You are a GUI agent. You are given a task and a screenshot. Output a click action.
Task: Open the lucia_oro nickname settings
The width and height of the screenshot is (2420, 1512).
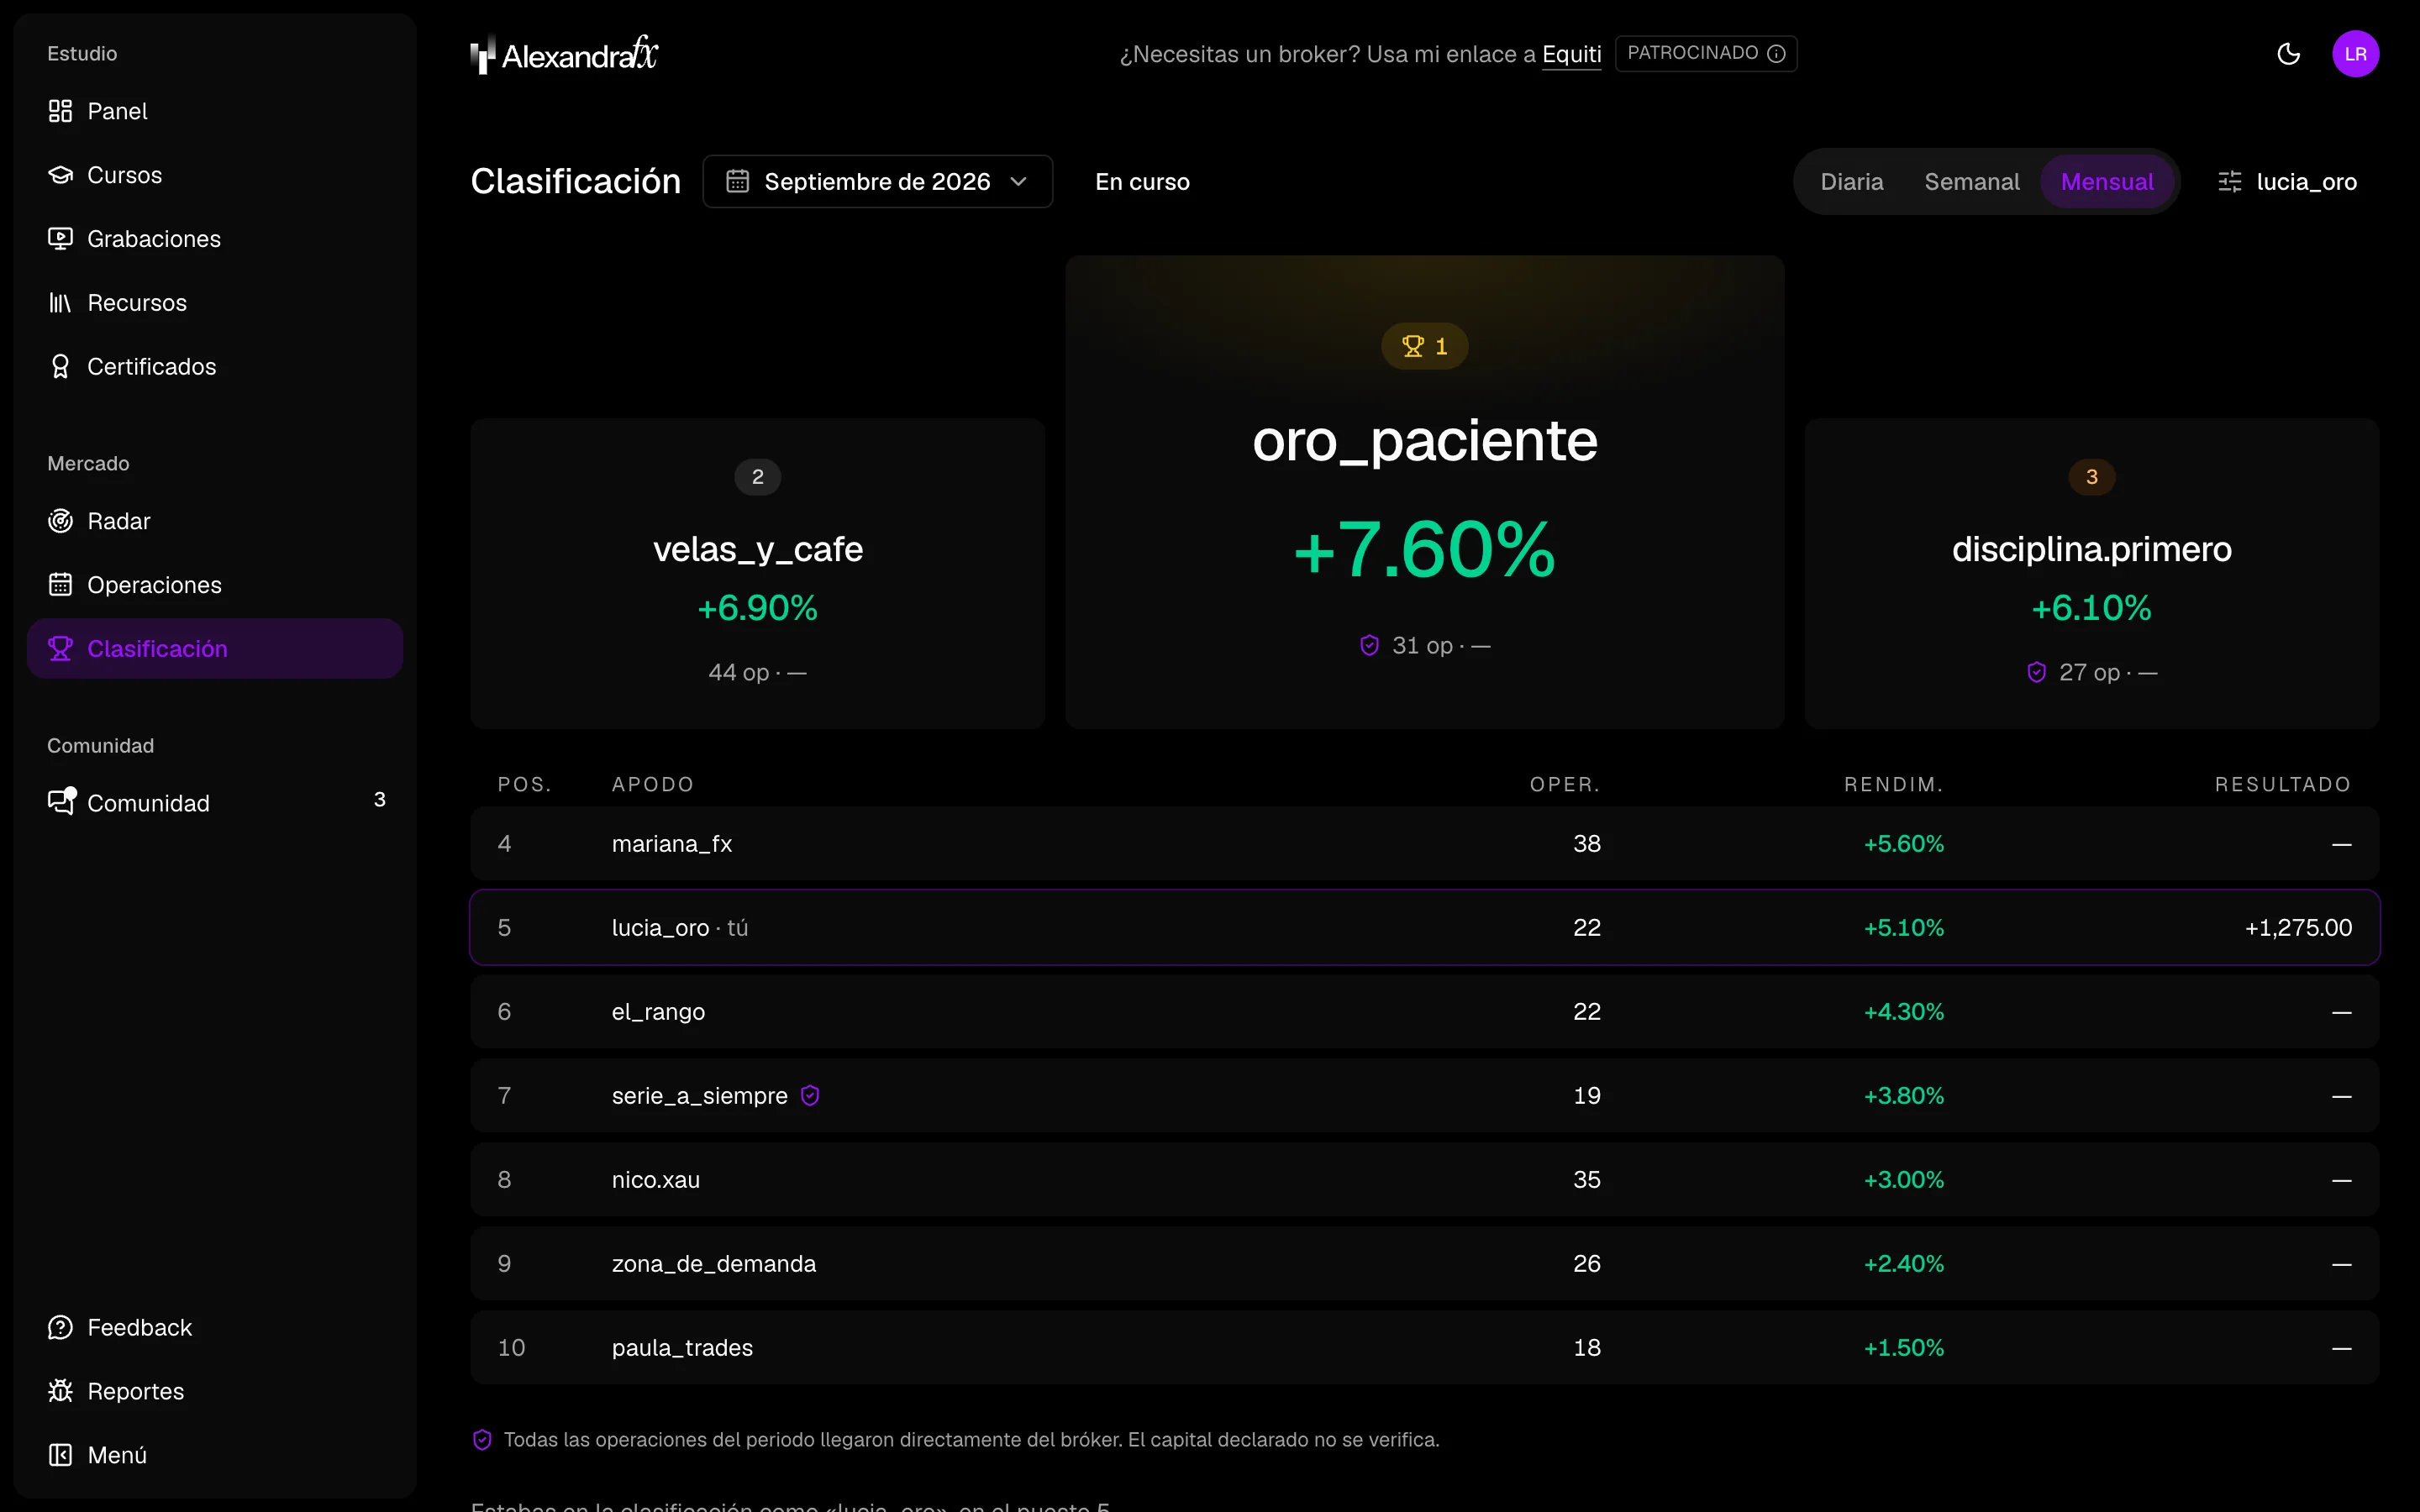pos(2287,182)
